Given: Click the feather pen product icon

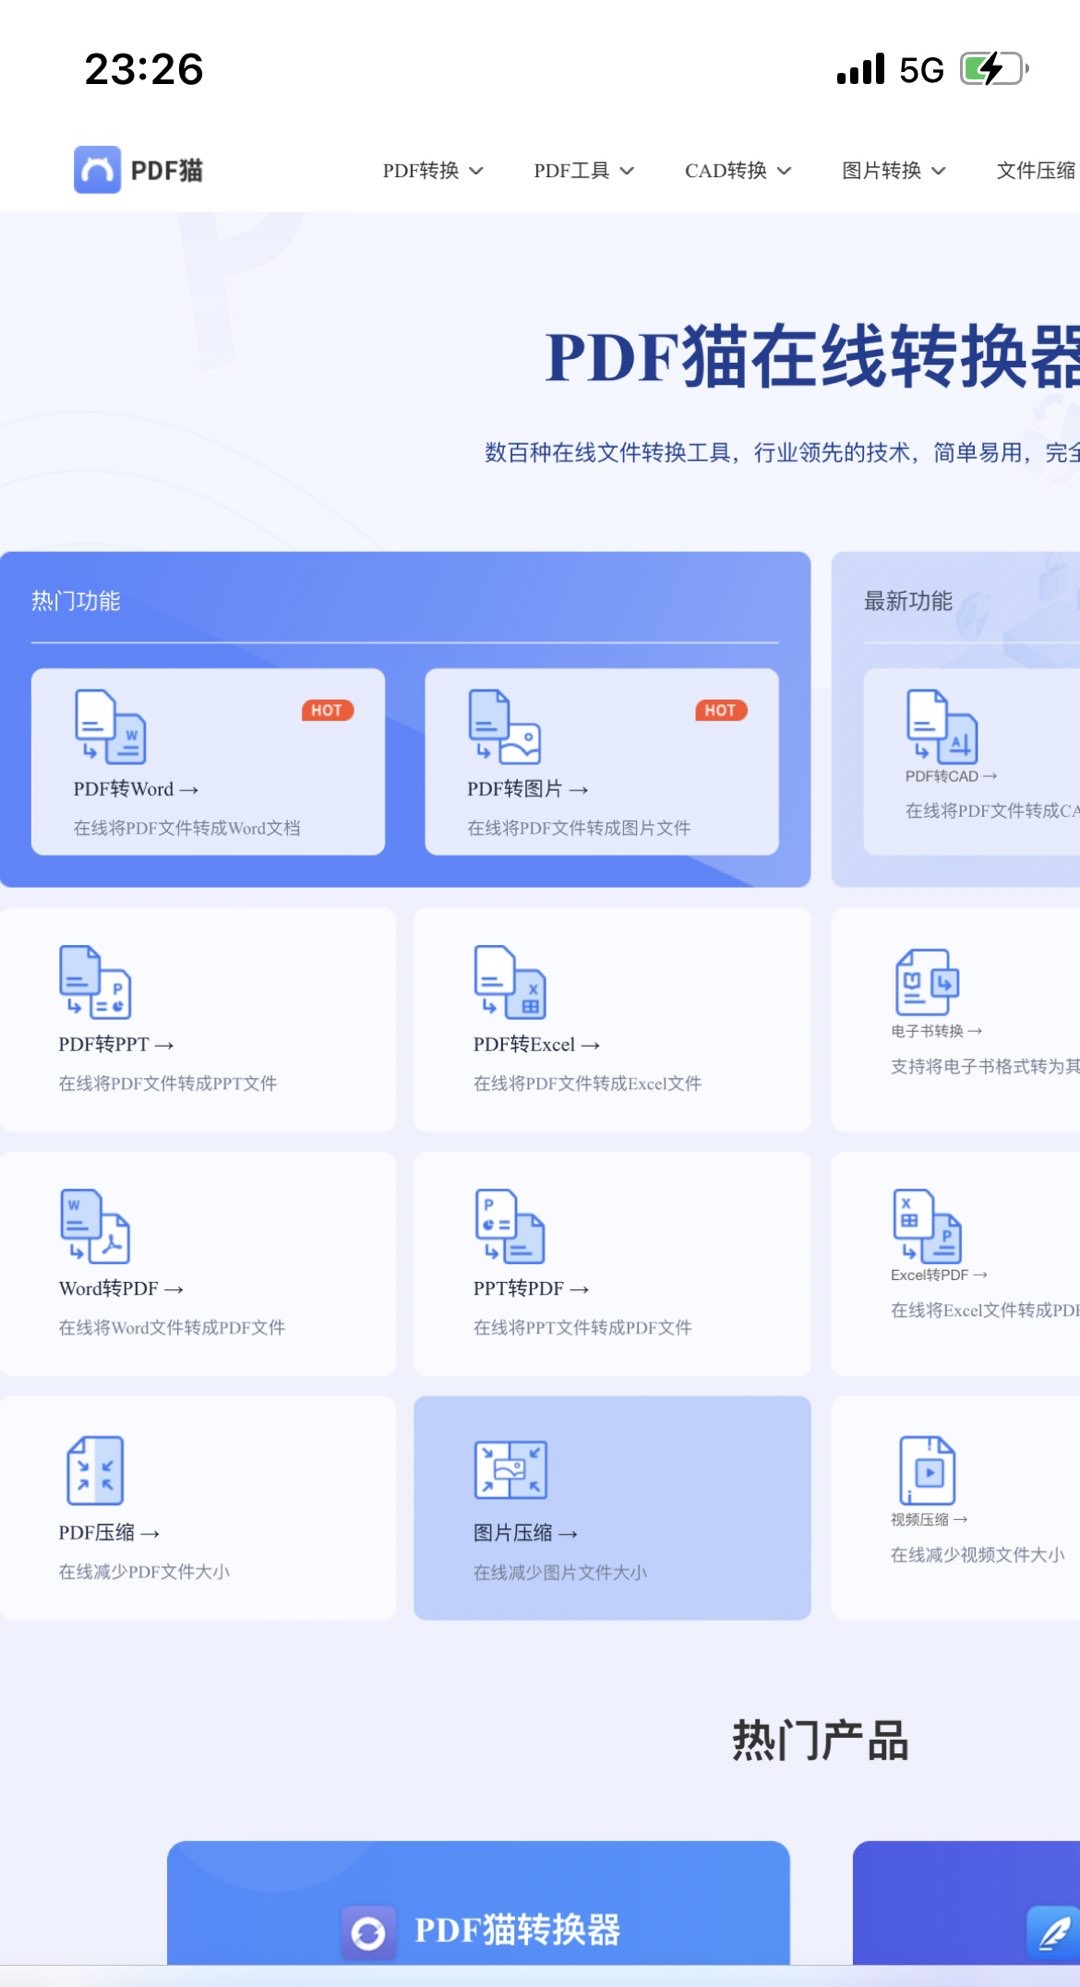Looking at the screenshot, I should coord(1053,1932).
